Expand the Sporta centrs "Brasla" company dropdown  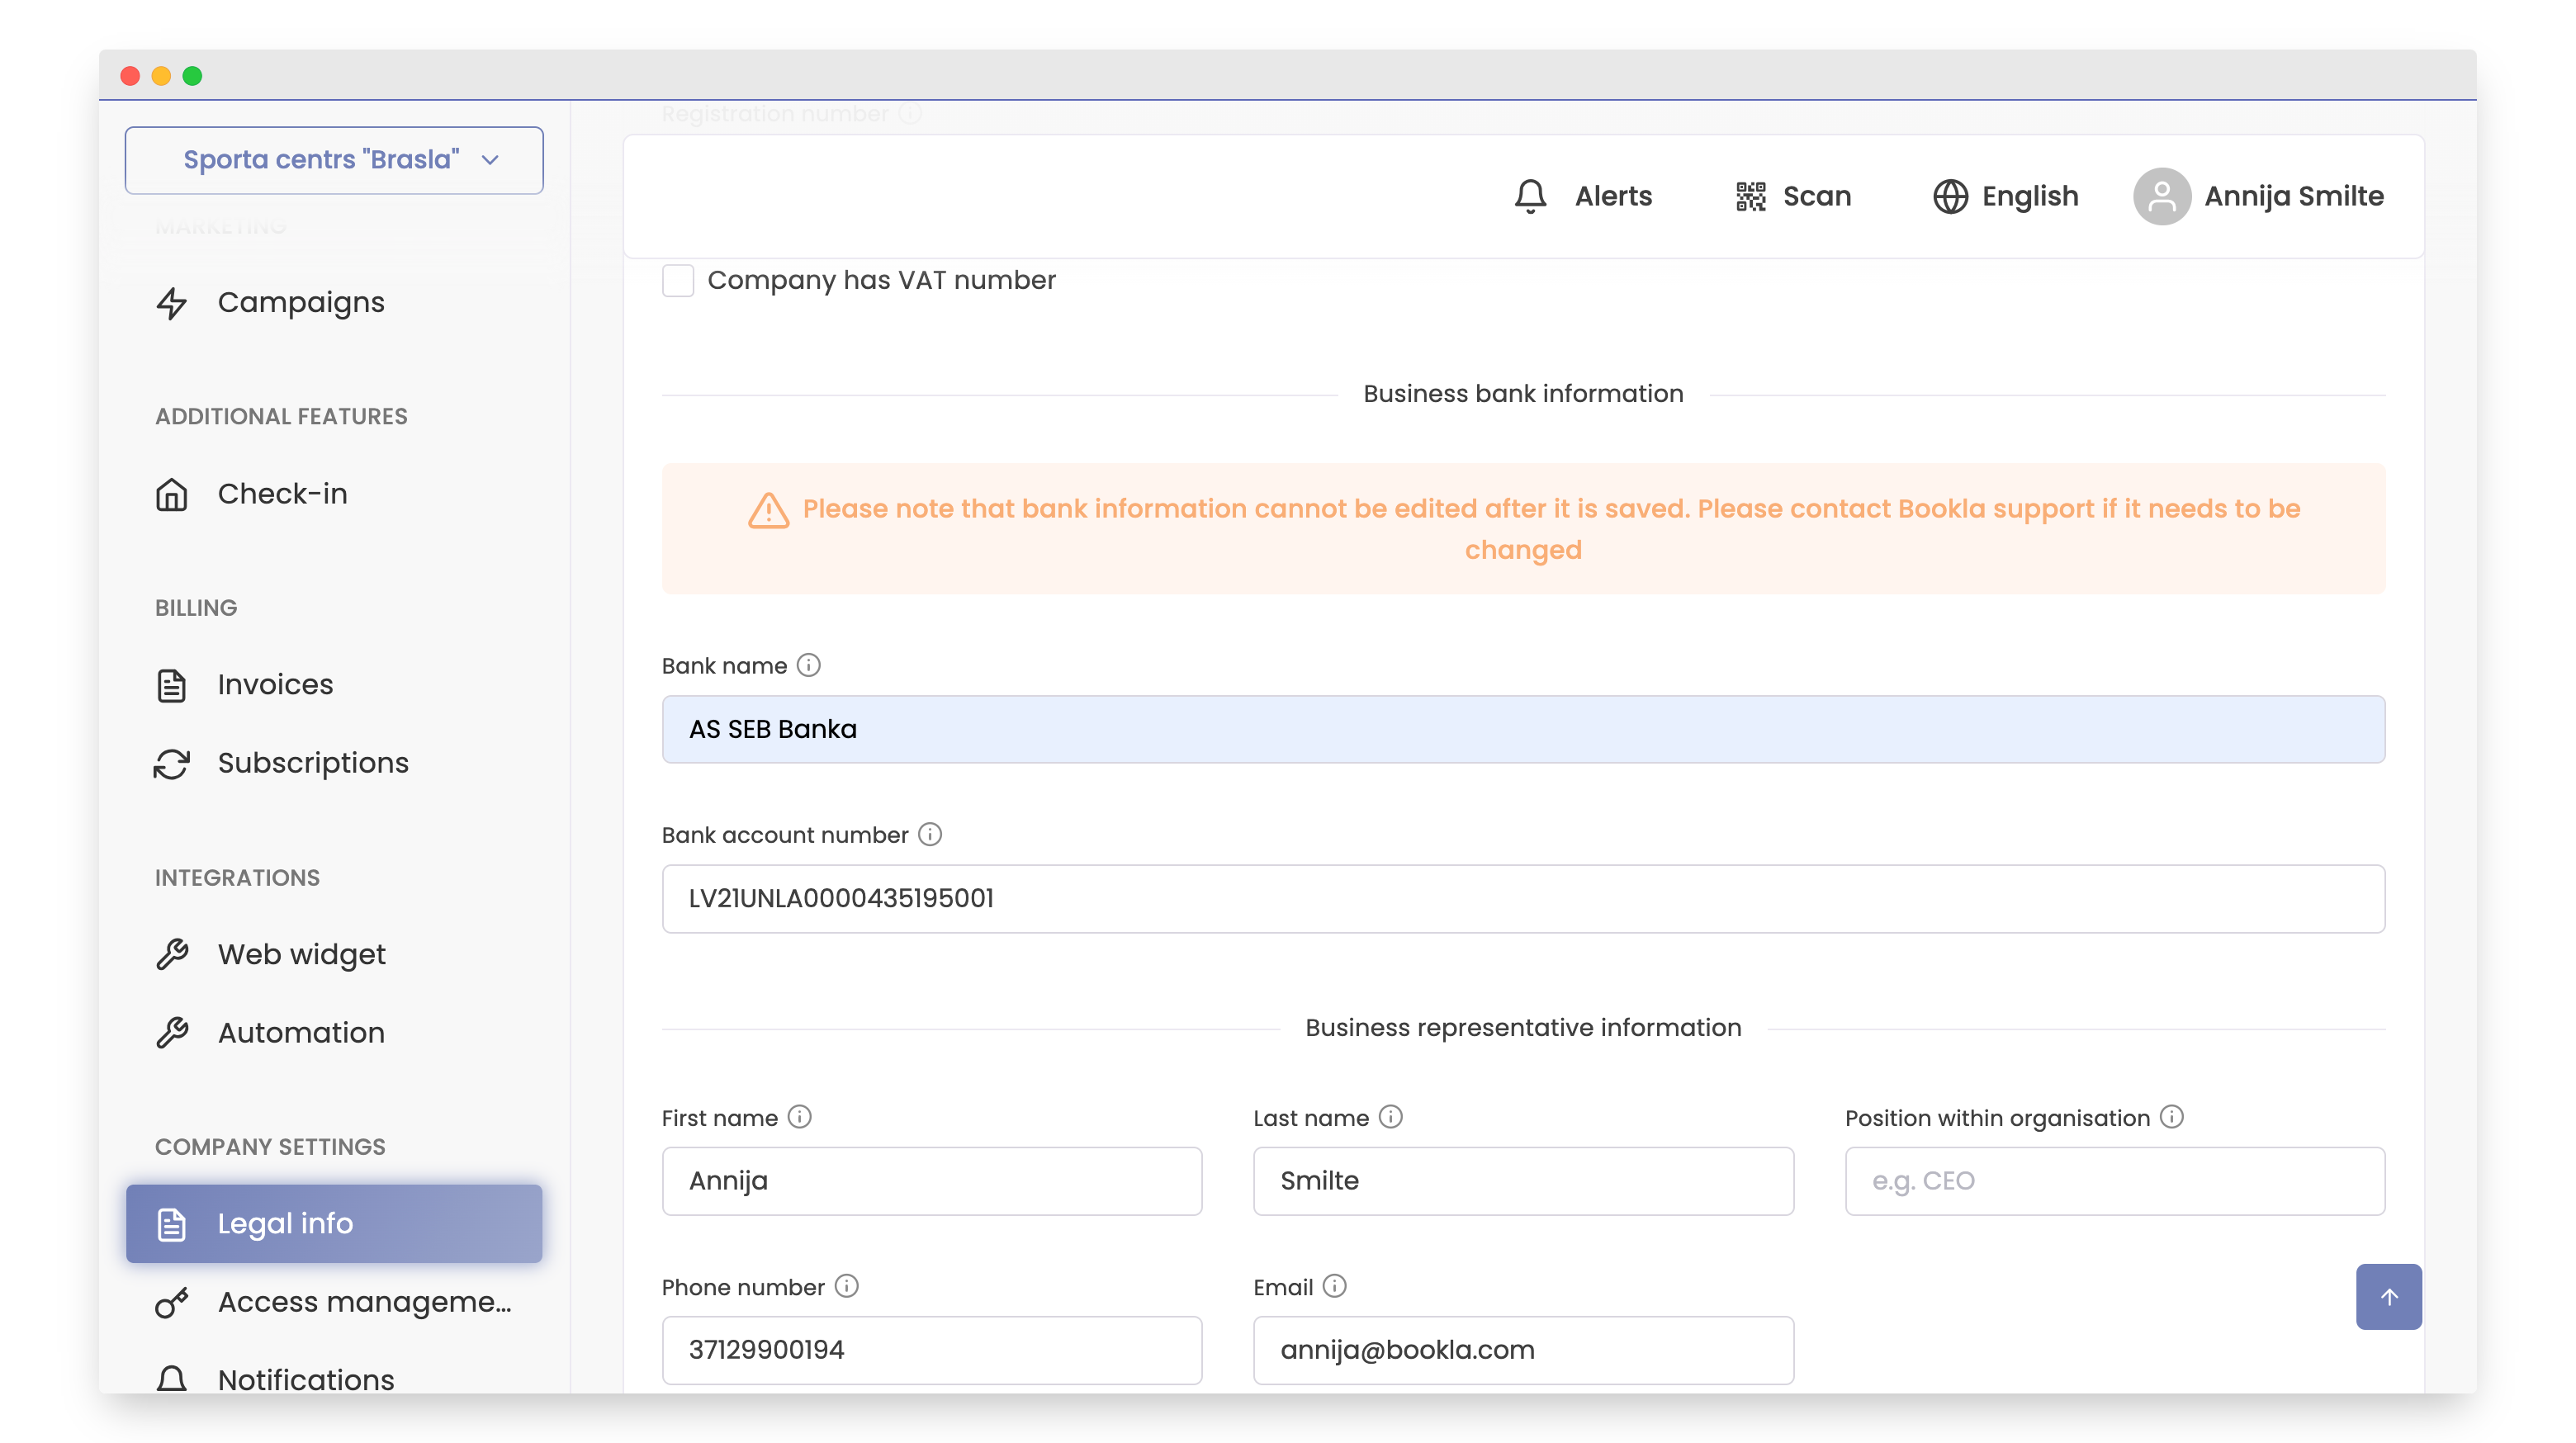pyautogui.click(x=334, y=160)
